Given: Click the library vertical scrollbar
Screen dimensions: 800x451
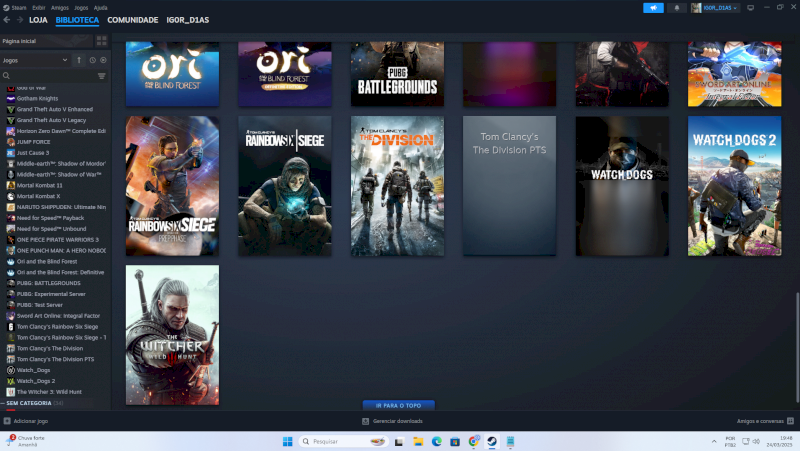Looking at the screenshot, I should pyautogui.click(x=797, y=347).
